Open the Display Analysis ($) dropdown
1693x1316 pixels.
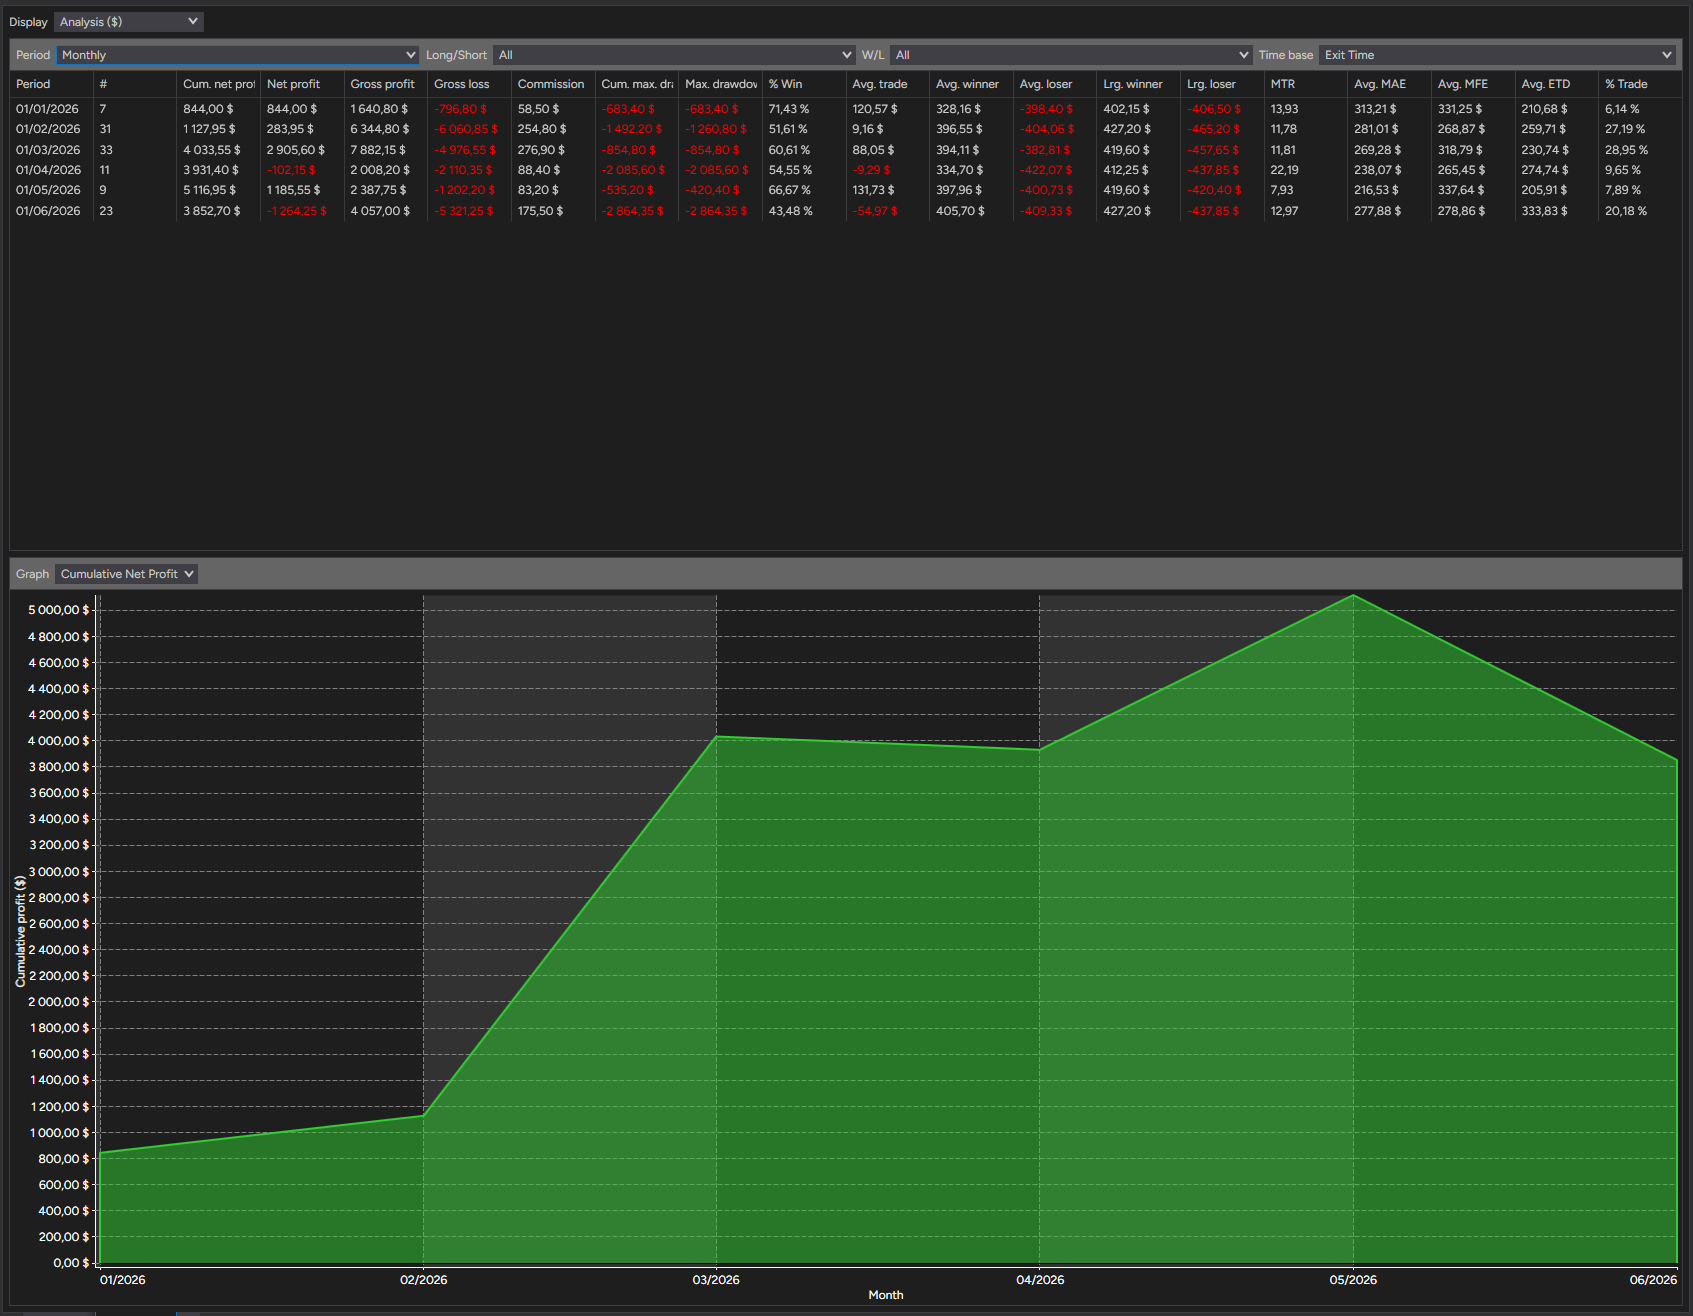tap(129, 22)
